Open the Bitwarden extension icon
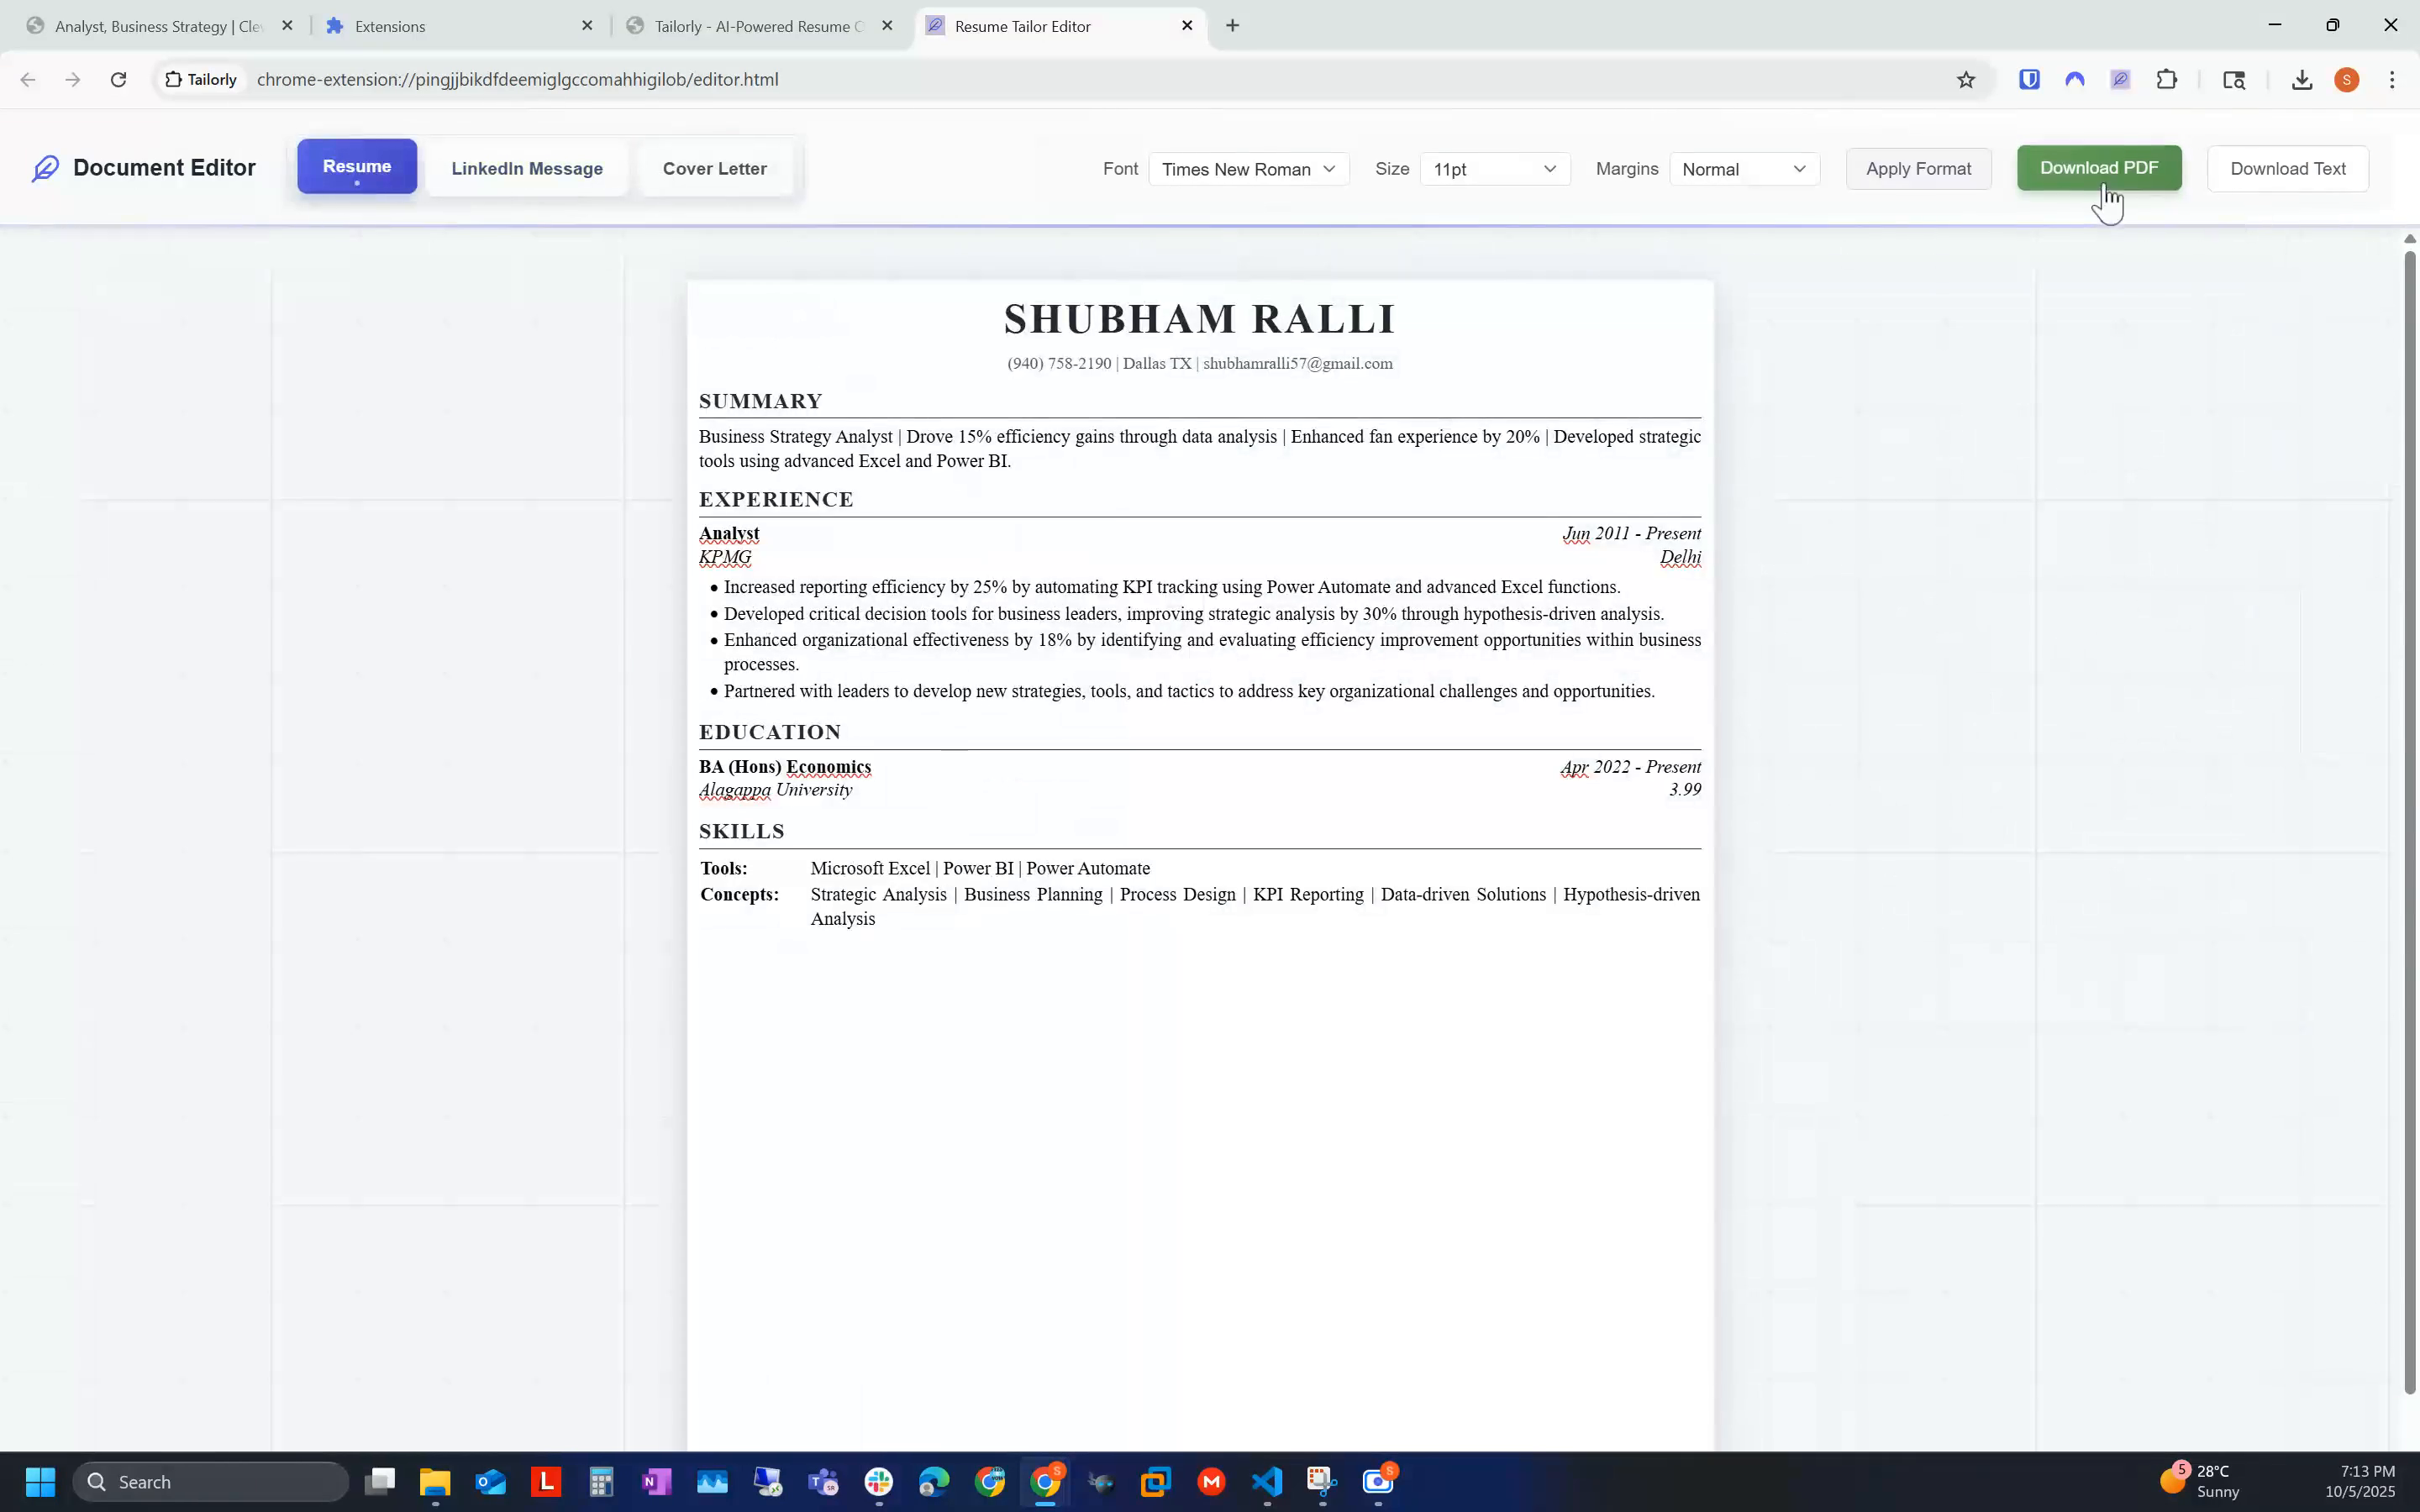2420x1512 pixels. (x=2029, y=79)
